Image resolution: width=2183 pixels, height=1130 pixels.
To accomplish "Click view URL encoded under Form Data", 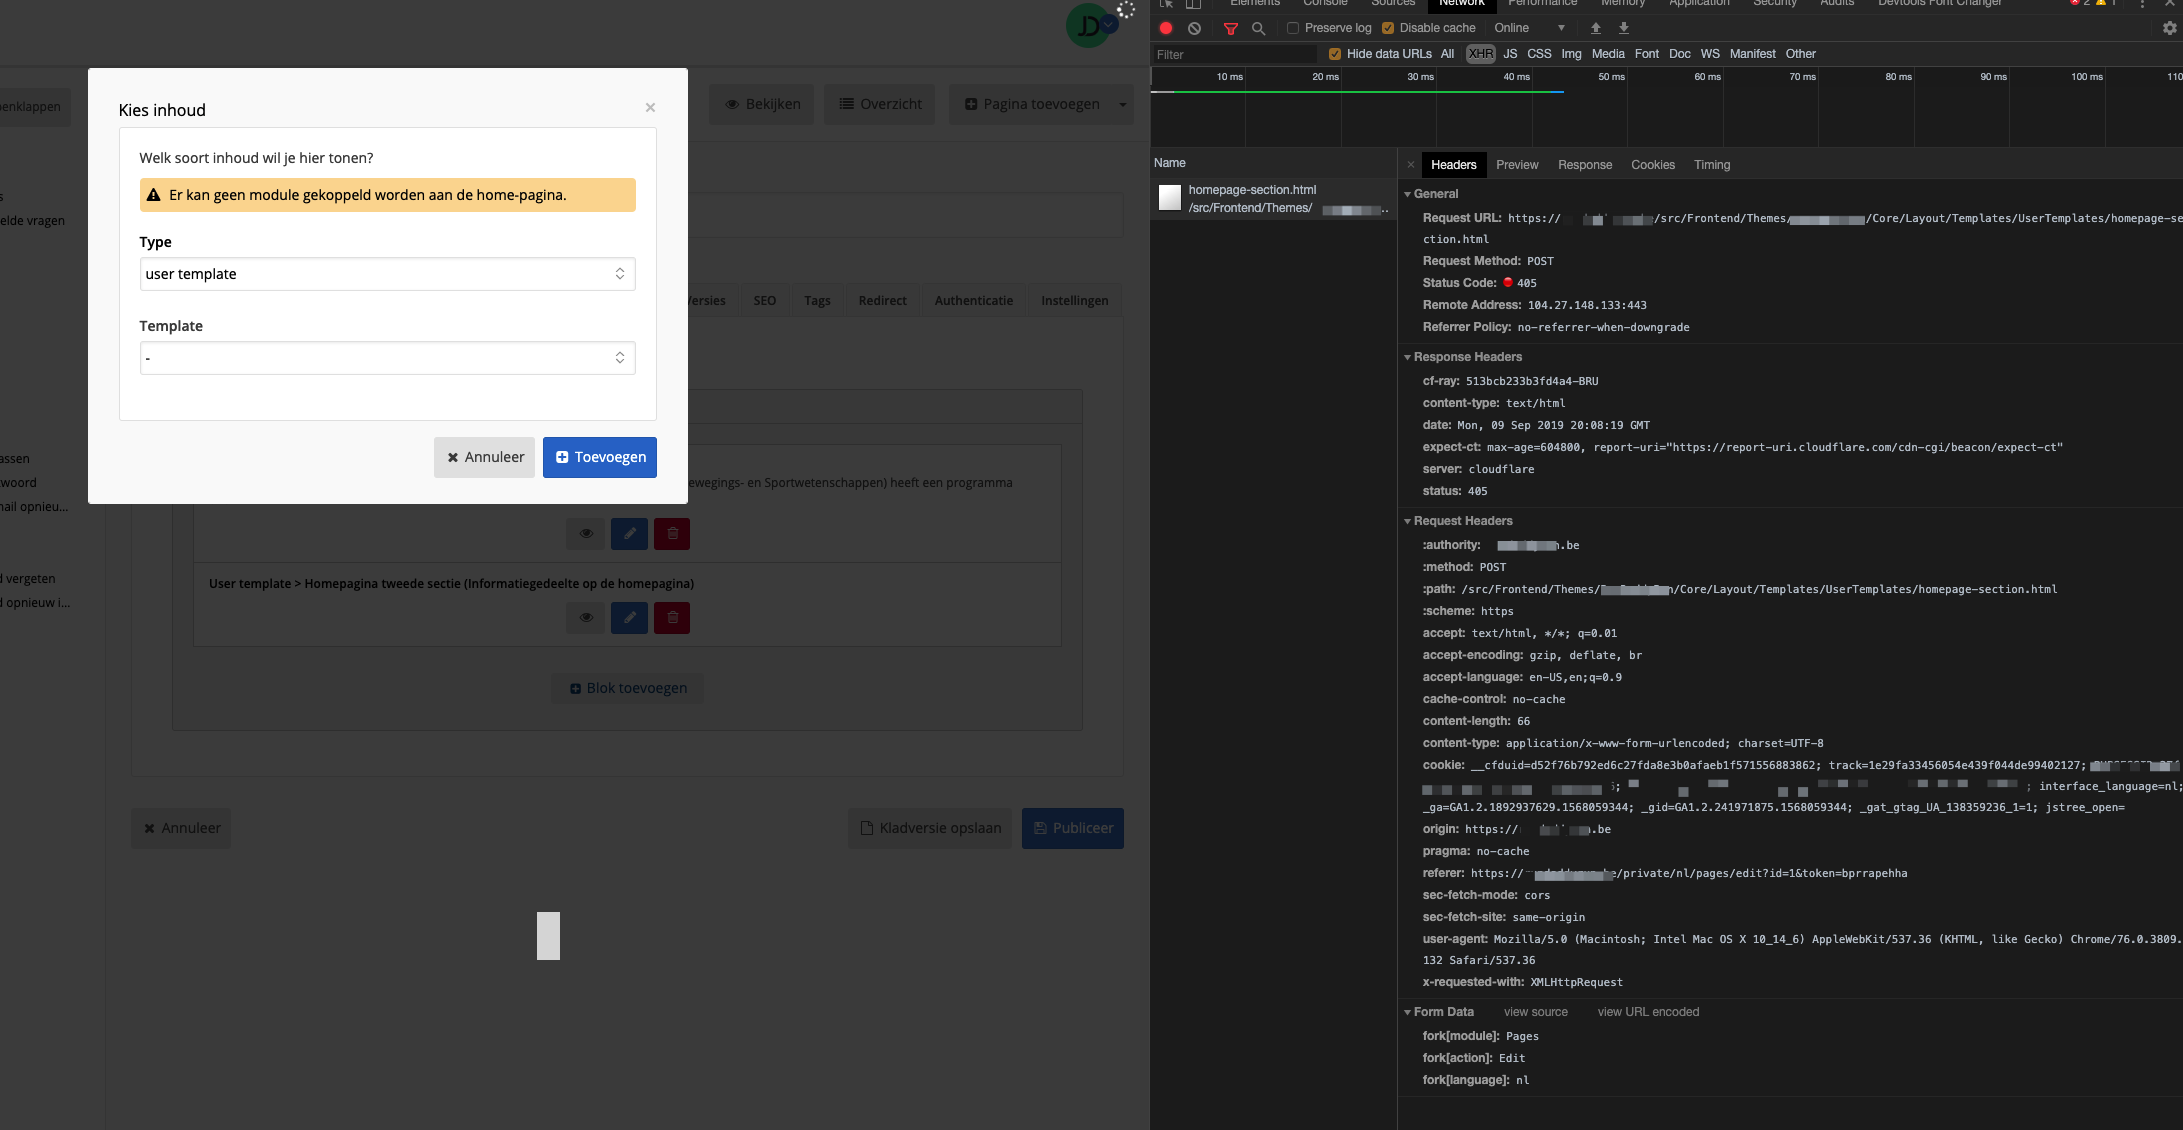I will tap(1648, 1011).
